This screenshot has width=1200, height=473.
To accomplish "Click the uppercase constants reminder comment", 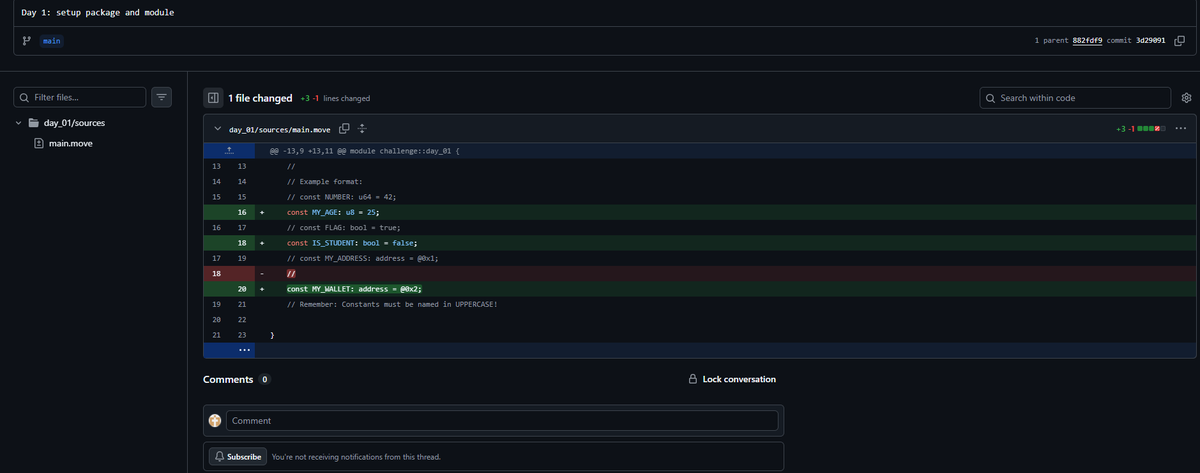I will point(391,304).
